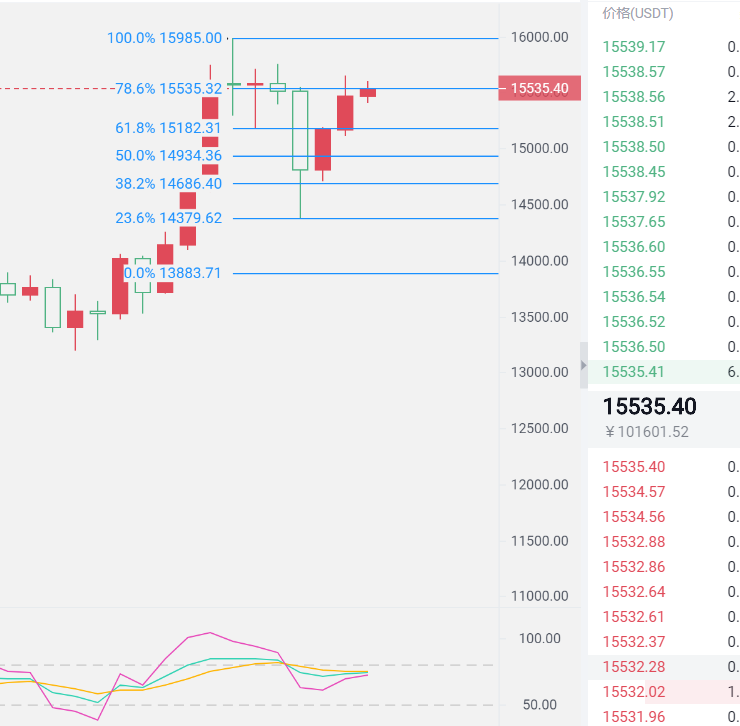Viewport: 740px width, 726px height.
Task: Click bid price 15534.56 in order book
Action: click(634, 517)
